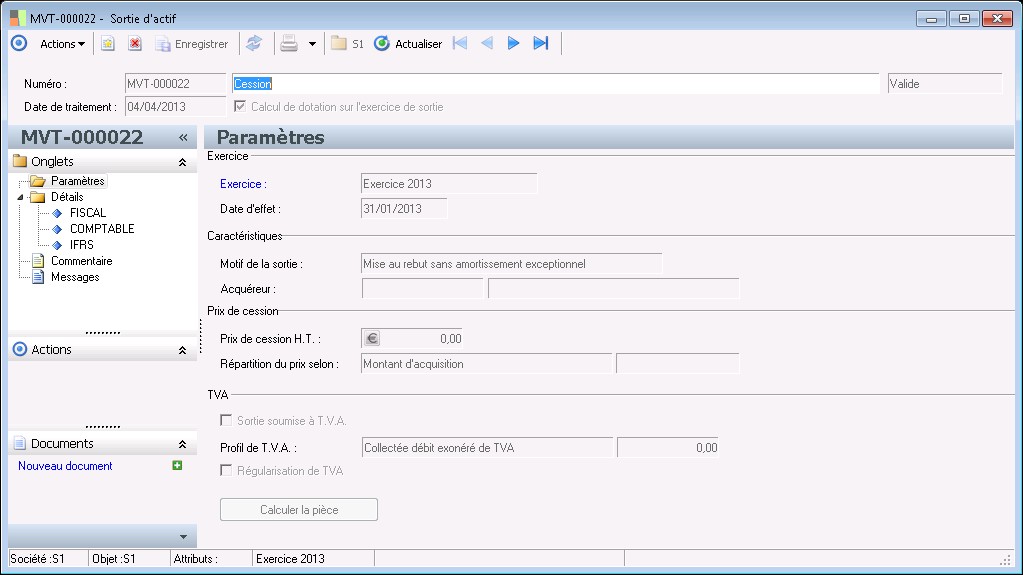Toggle Calcul de dotation sur l'exercice checkbox
Screen dimensions: 1023x575
240,107
